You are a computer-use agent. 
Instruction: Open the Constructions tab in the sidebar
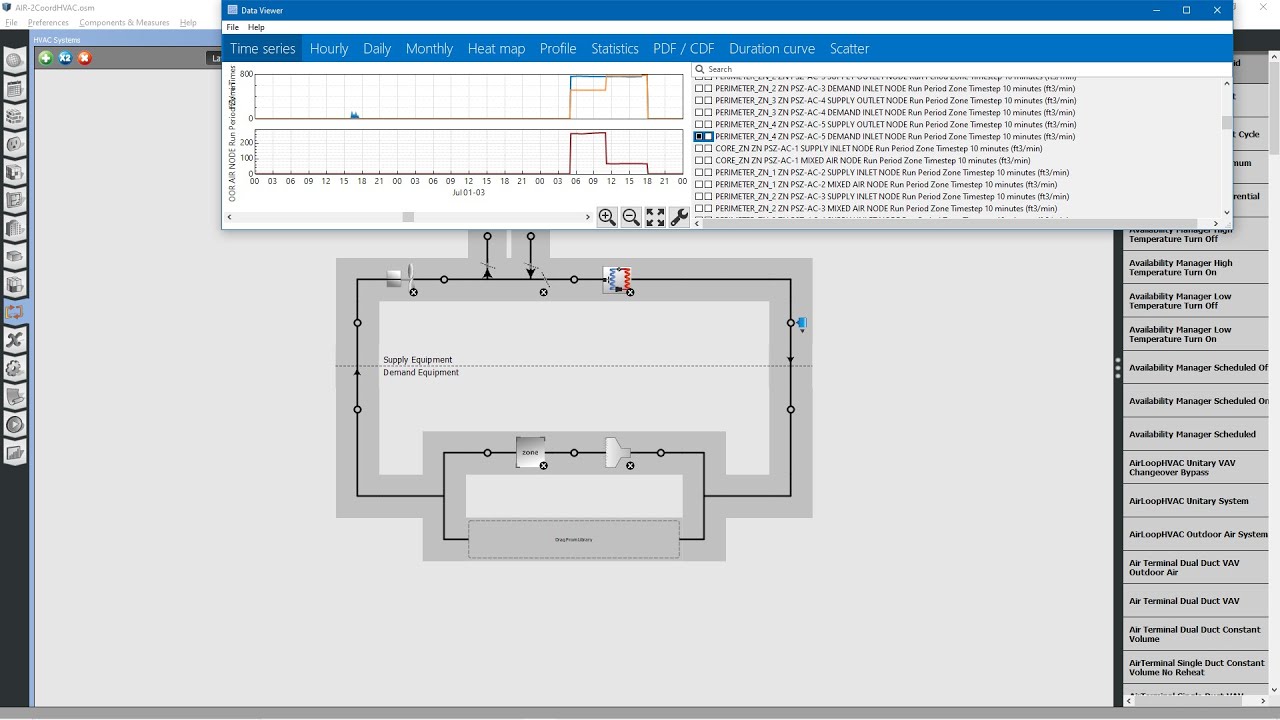point(14,117)
